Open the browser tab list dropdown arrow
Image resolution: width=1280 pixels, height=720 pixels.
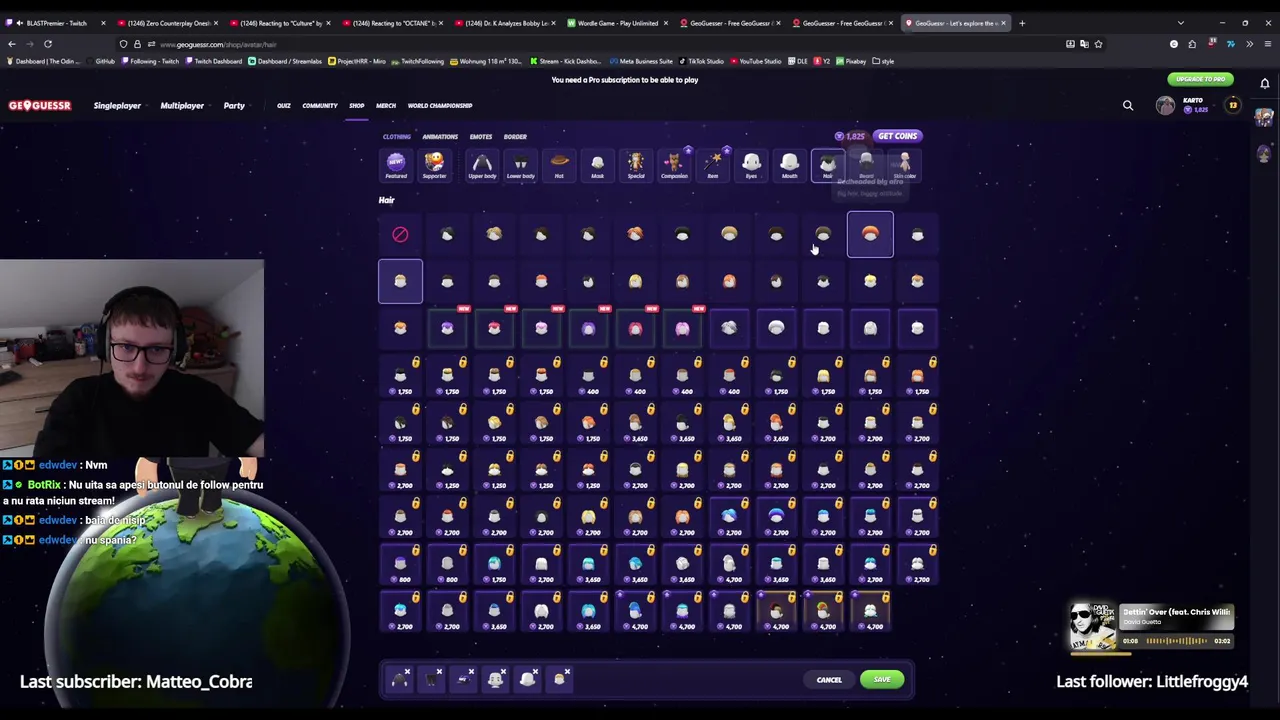tap(1181, 23)
